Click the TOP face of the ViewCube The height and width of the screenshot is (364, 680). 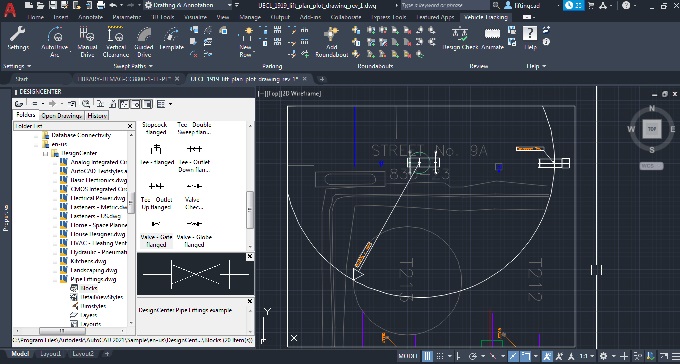652,129
